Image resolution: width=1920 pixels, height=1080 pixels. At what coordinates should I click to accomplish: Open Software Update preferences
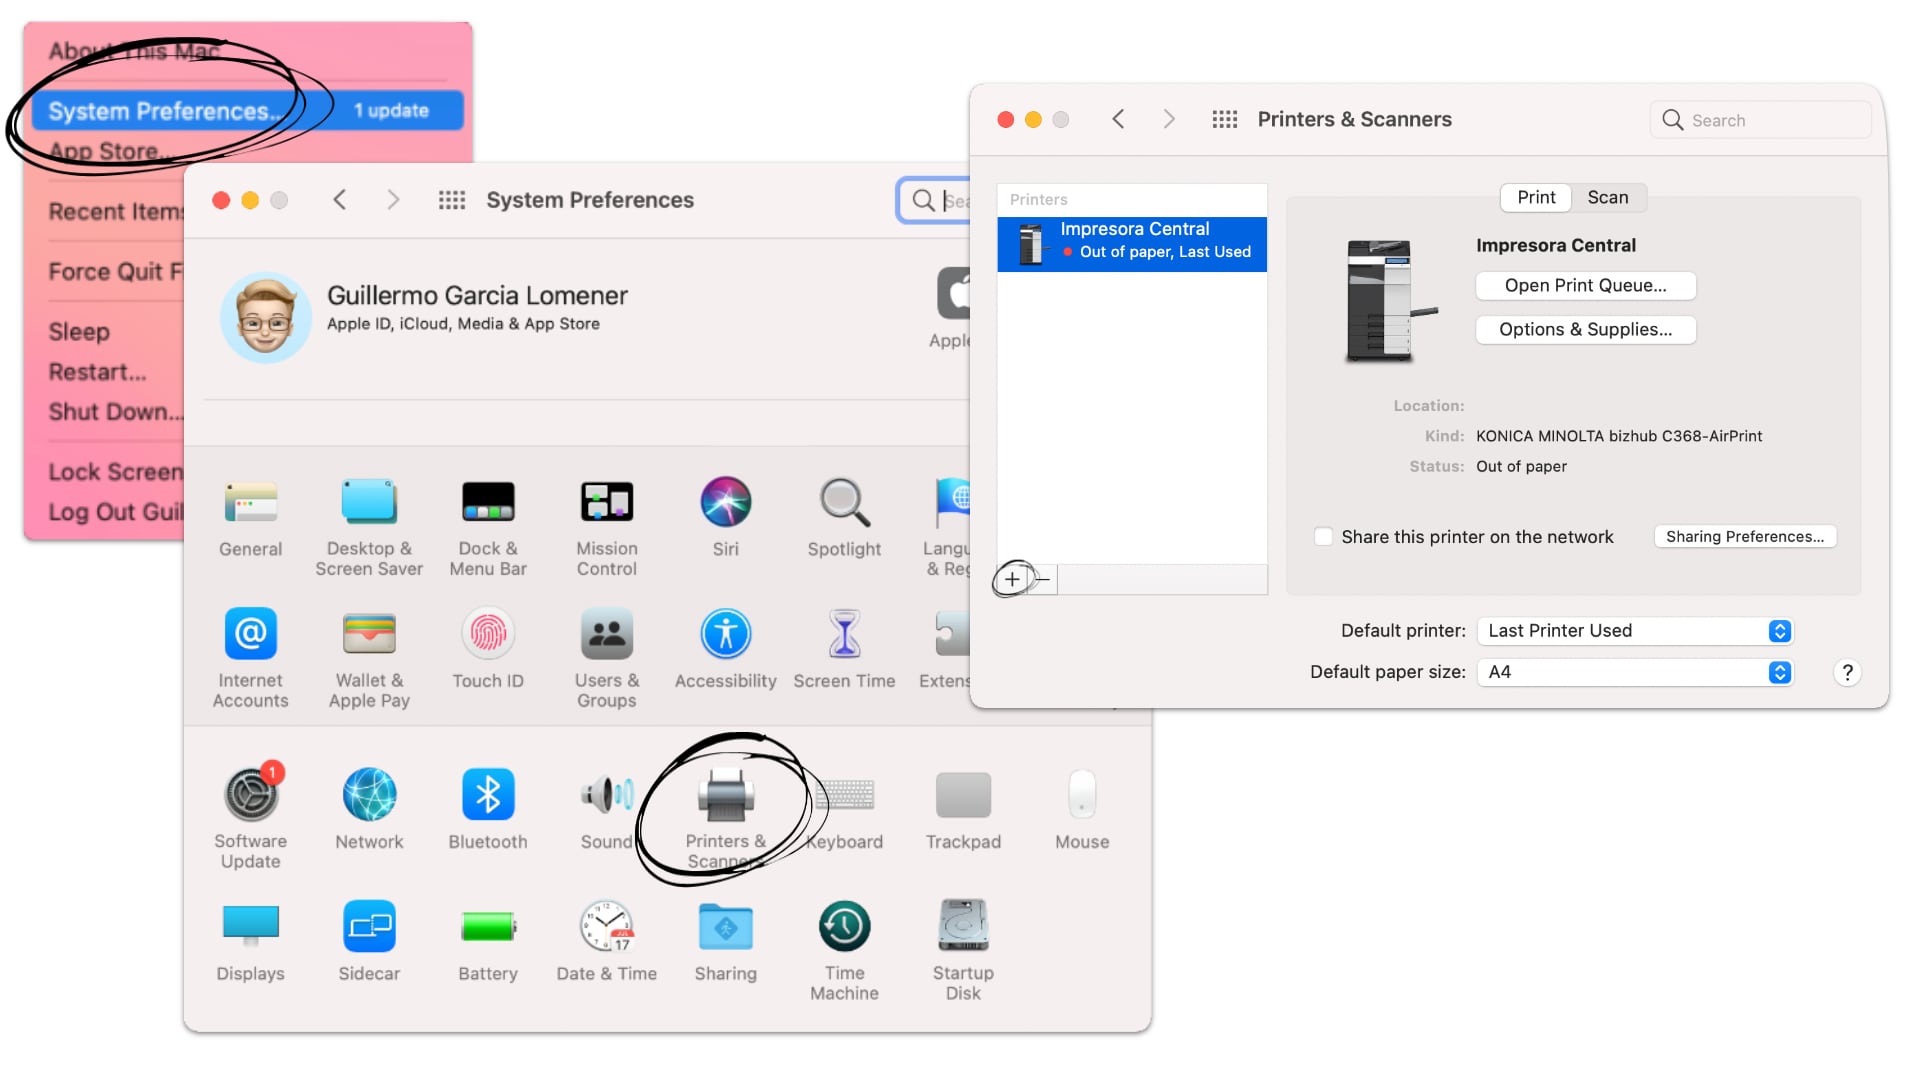click(x=250, y=816)
